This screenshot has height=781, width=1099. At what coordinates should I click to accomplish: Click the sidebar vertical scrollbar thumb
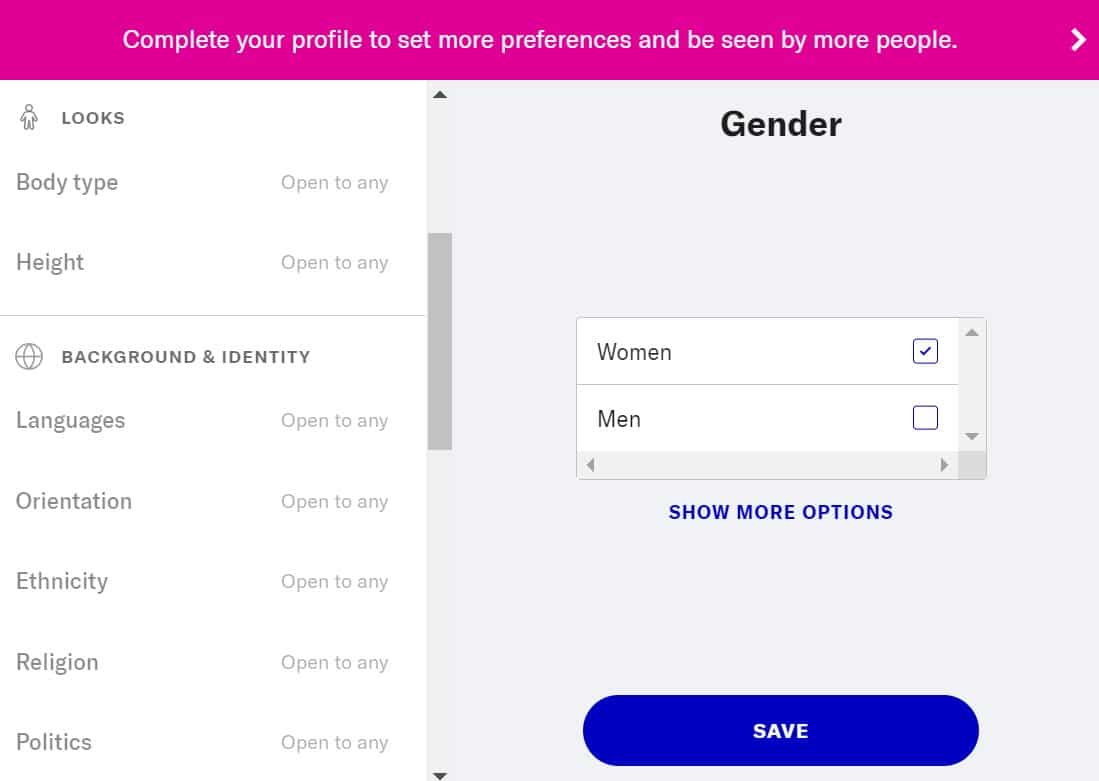click(439, 341)
